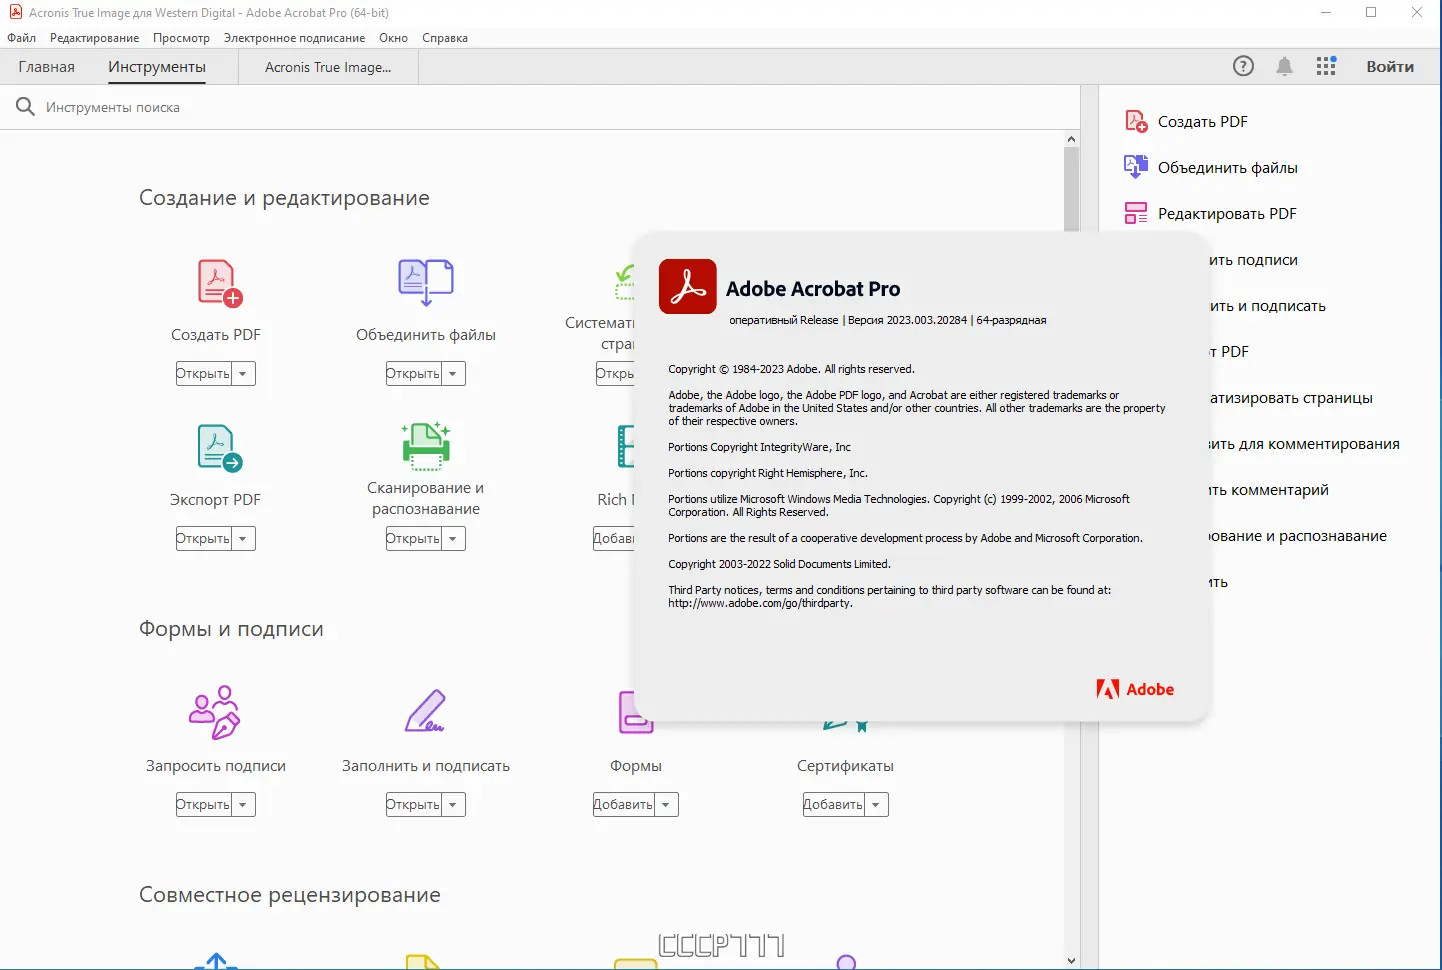Viewport: 1442px width, 970px height.
Task: Click the notification bell icon
Action: pos(1284,66)
